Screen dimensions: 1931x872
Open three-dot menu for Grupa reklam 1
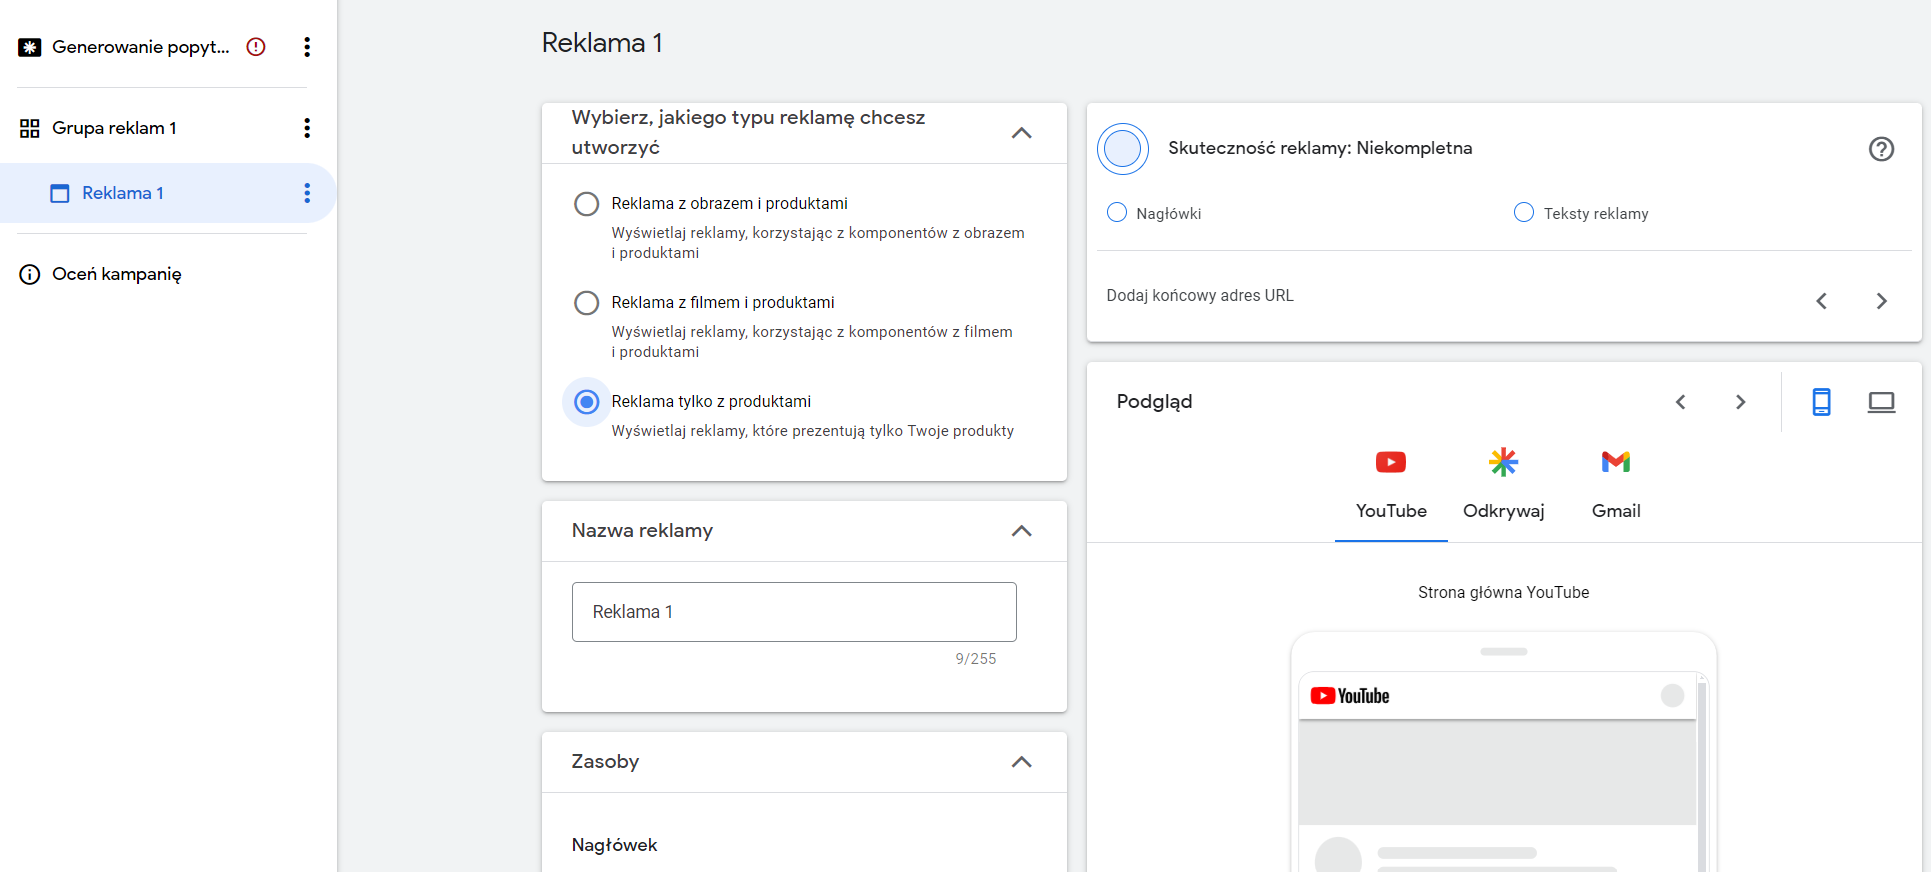307,128
